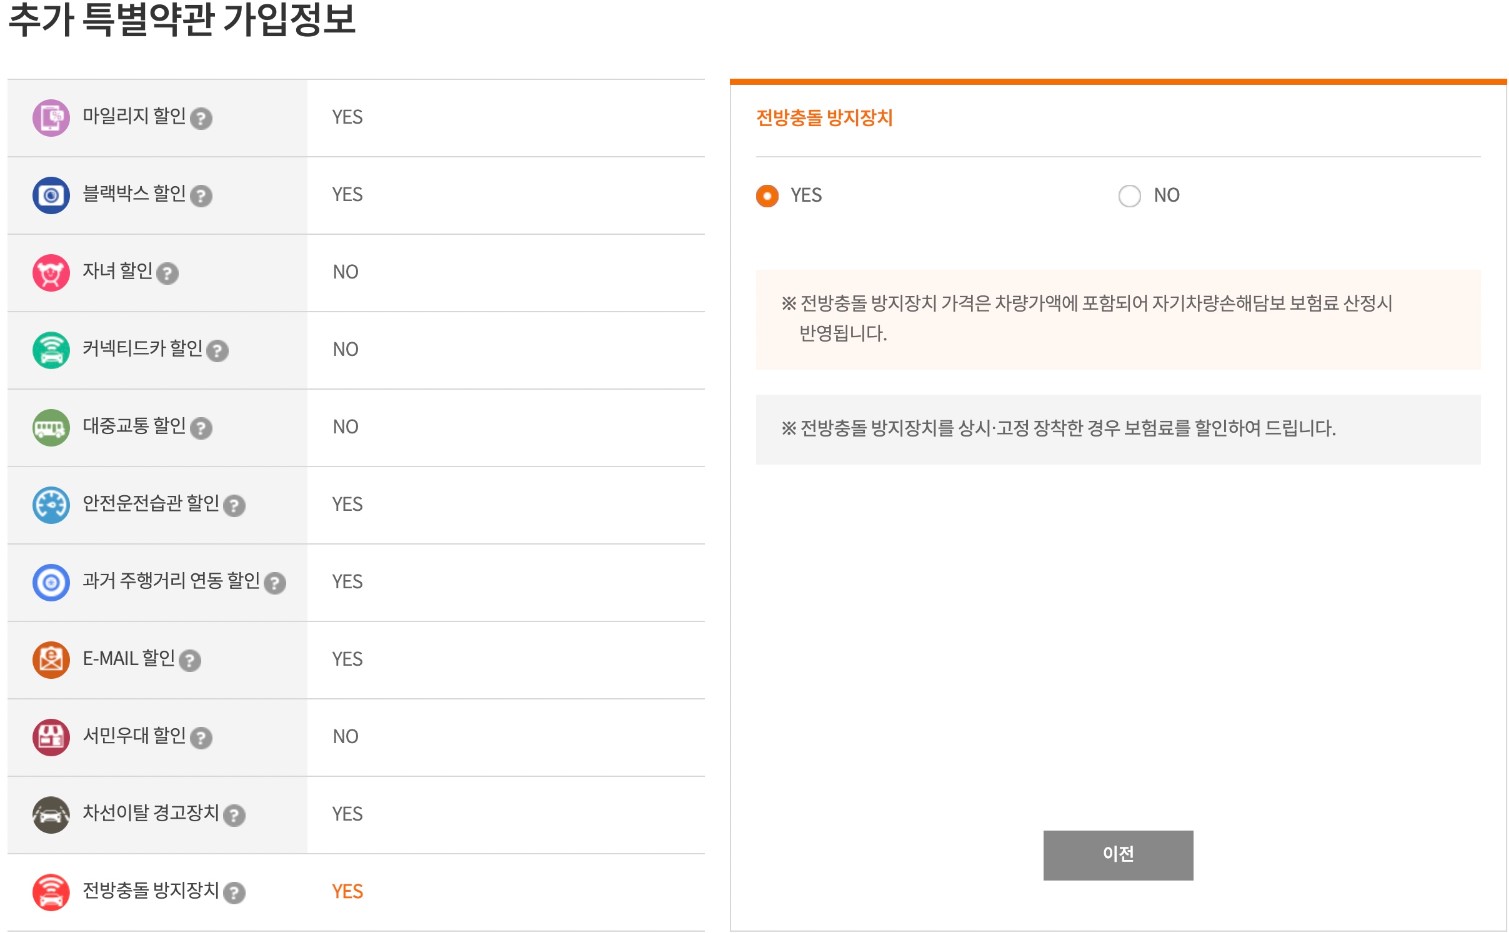
Task: Click the 차선이탈 경고장치 car icon
Action: (x=51, y=815)
